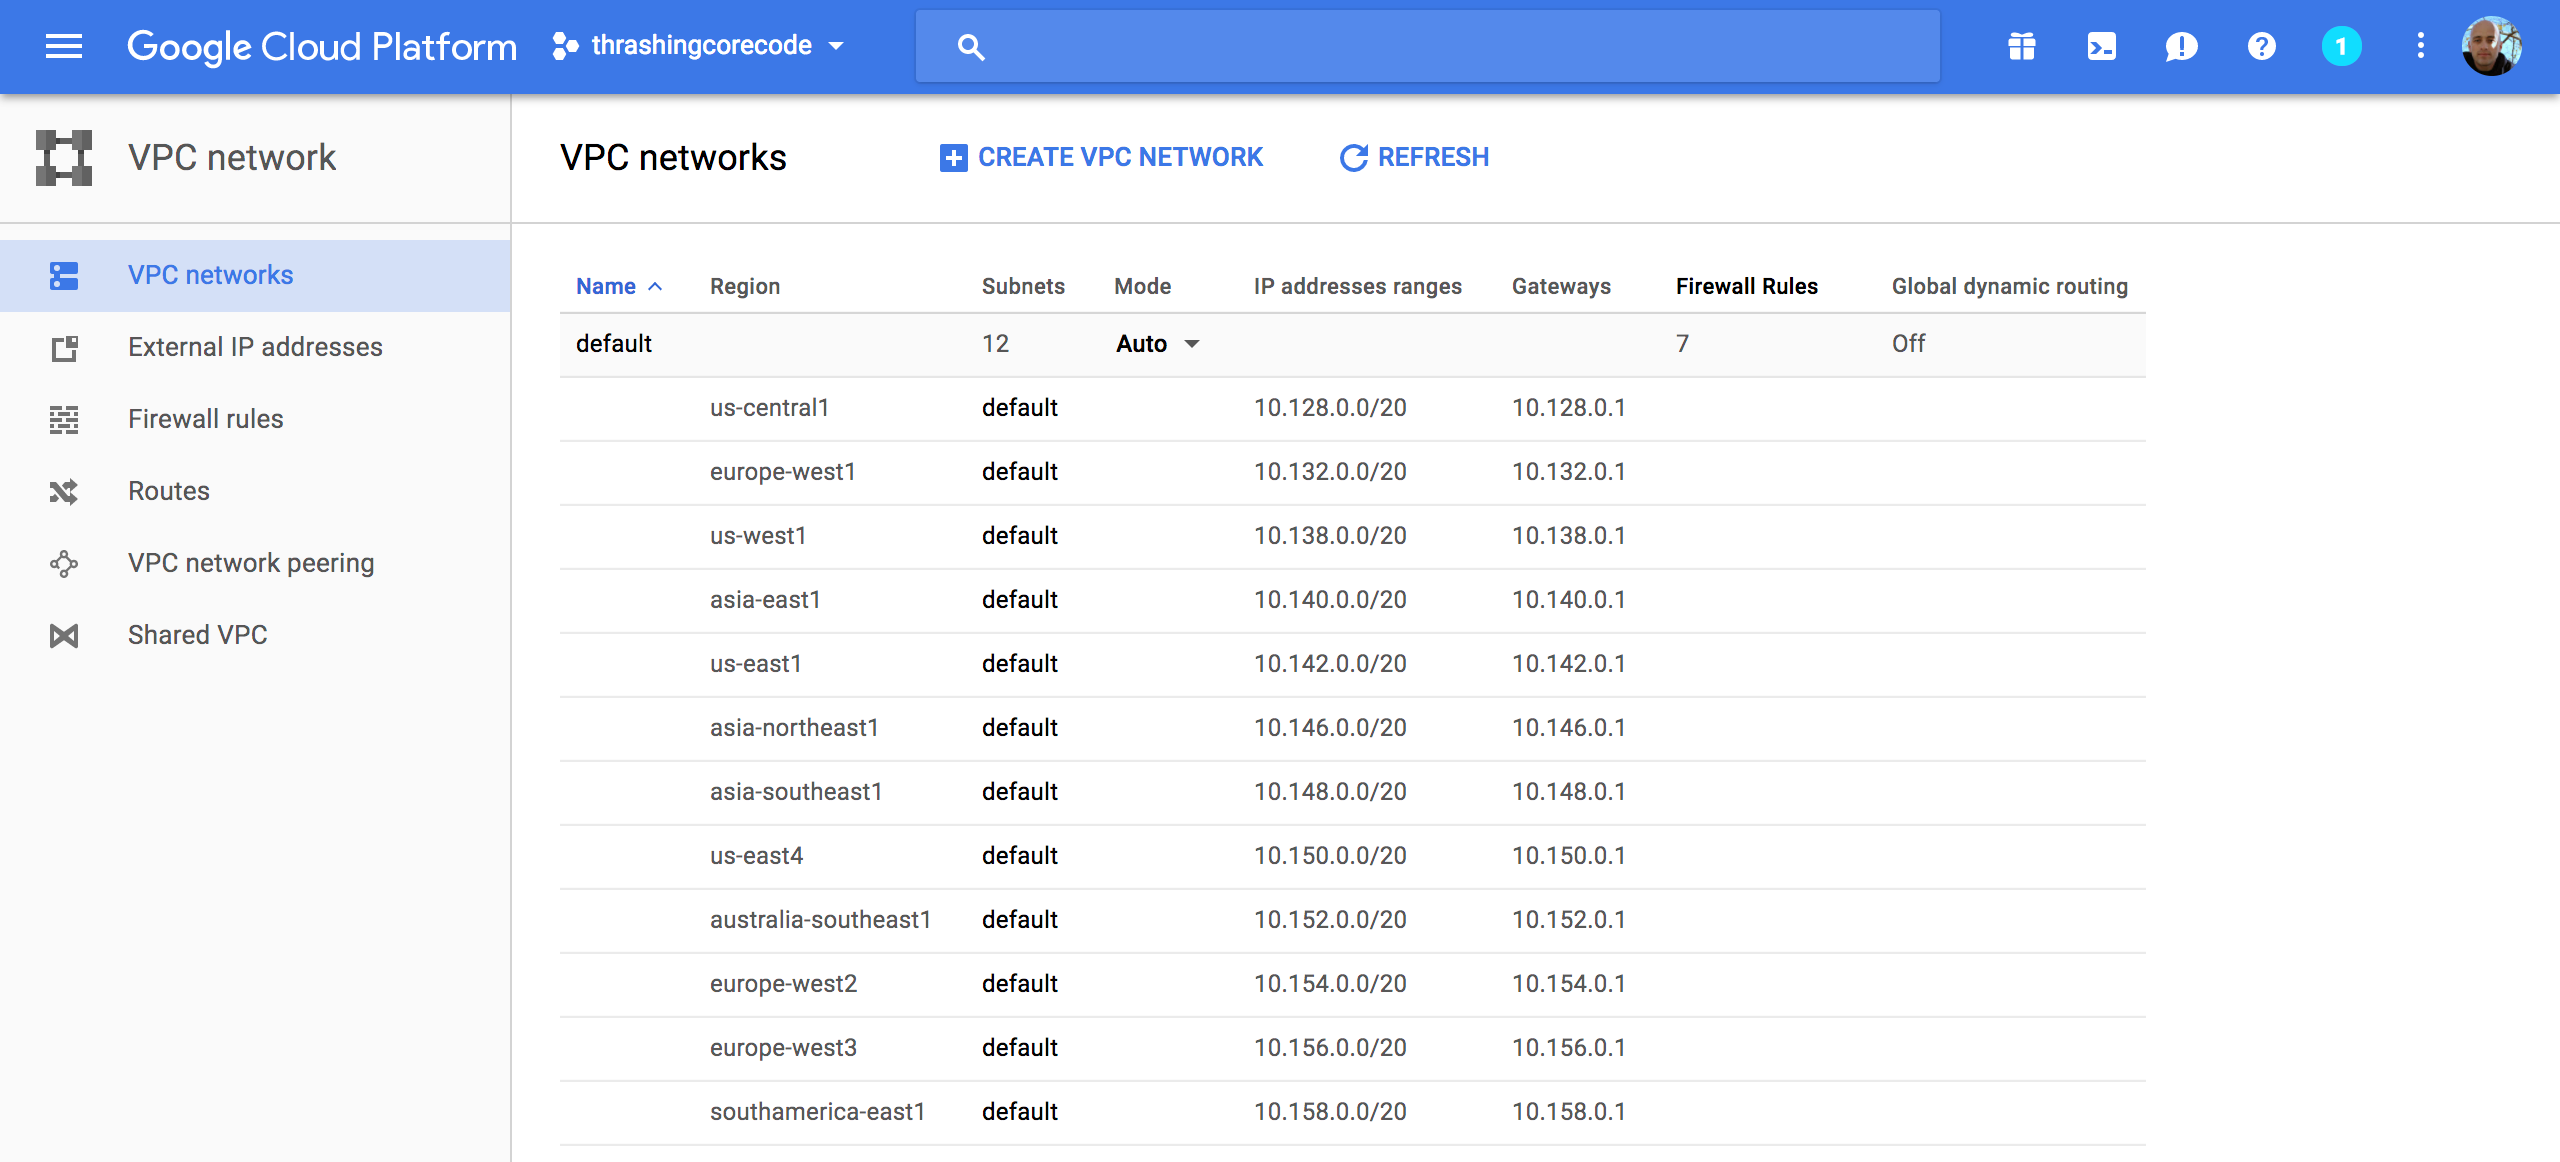The image size is (2560, 1162).
Task: Open default subnet in europe-west2 row
Action: [1019, 984]
